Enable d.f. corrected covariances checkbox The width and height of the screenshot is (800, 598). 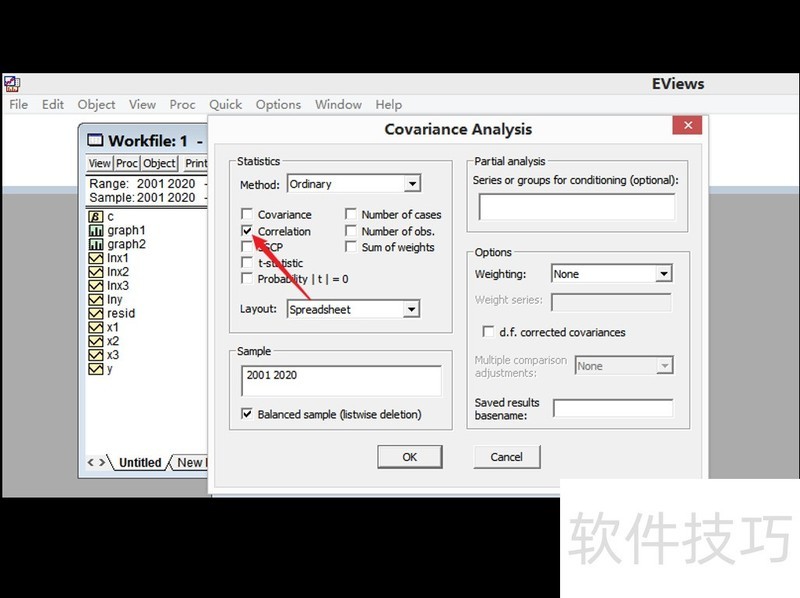[488, 332]
